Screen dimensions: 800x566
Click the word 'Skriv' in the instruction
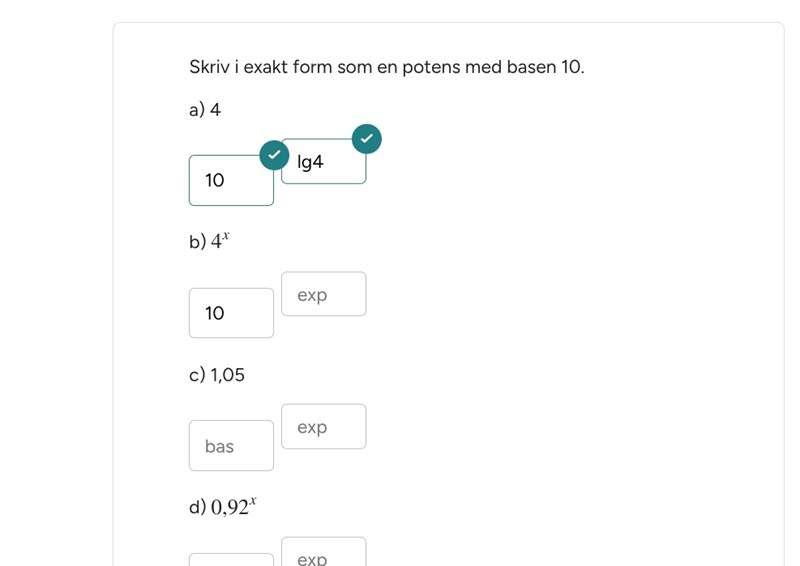209,67
